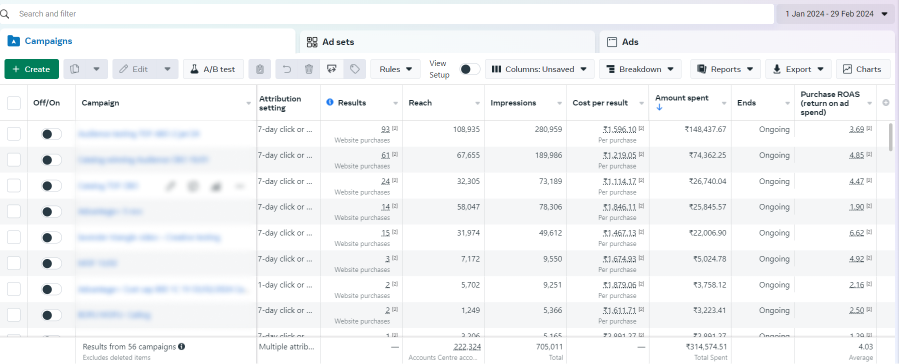Click the pencil edit icon in third campaign row
This screenshot has height=364, width=899.
click(x=170, y=186)
